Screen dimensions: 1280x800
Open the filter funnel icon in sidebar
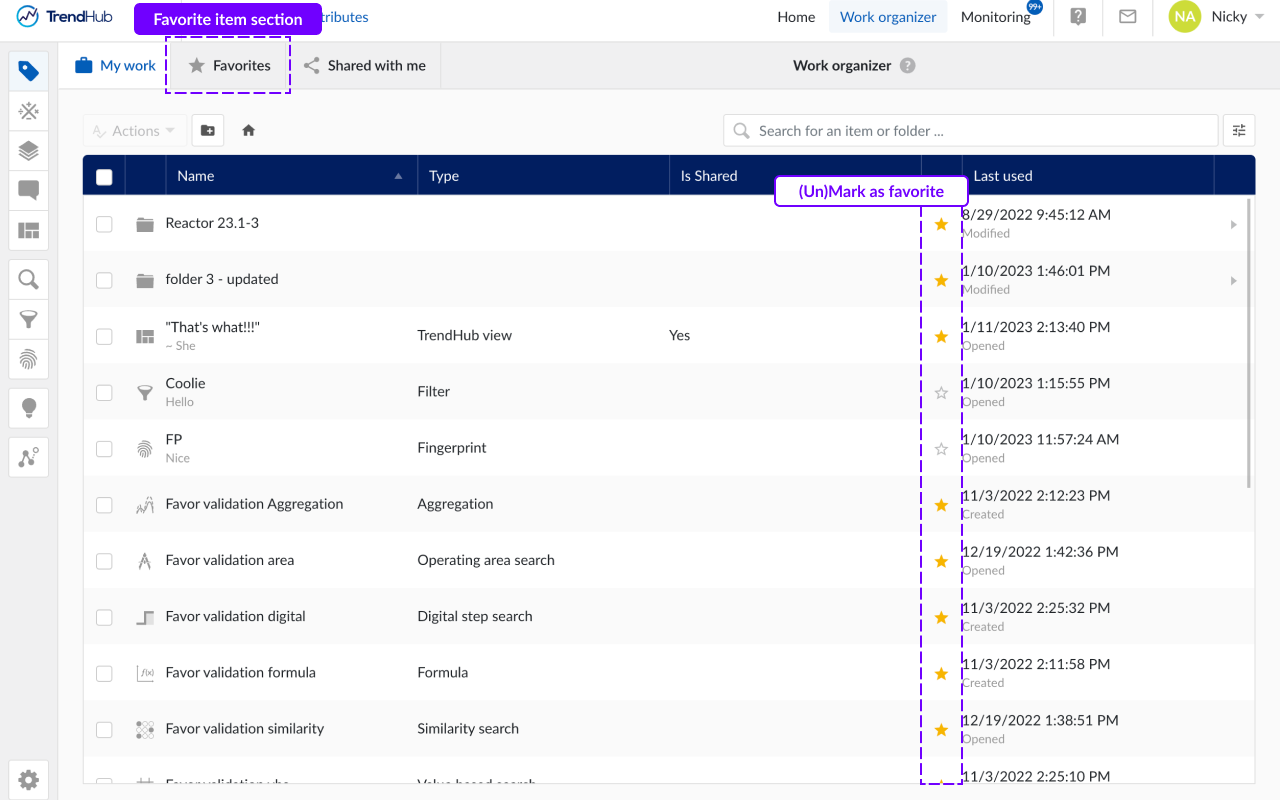pyautogui.click(x=29, y=319)
